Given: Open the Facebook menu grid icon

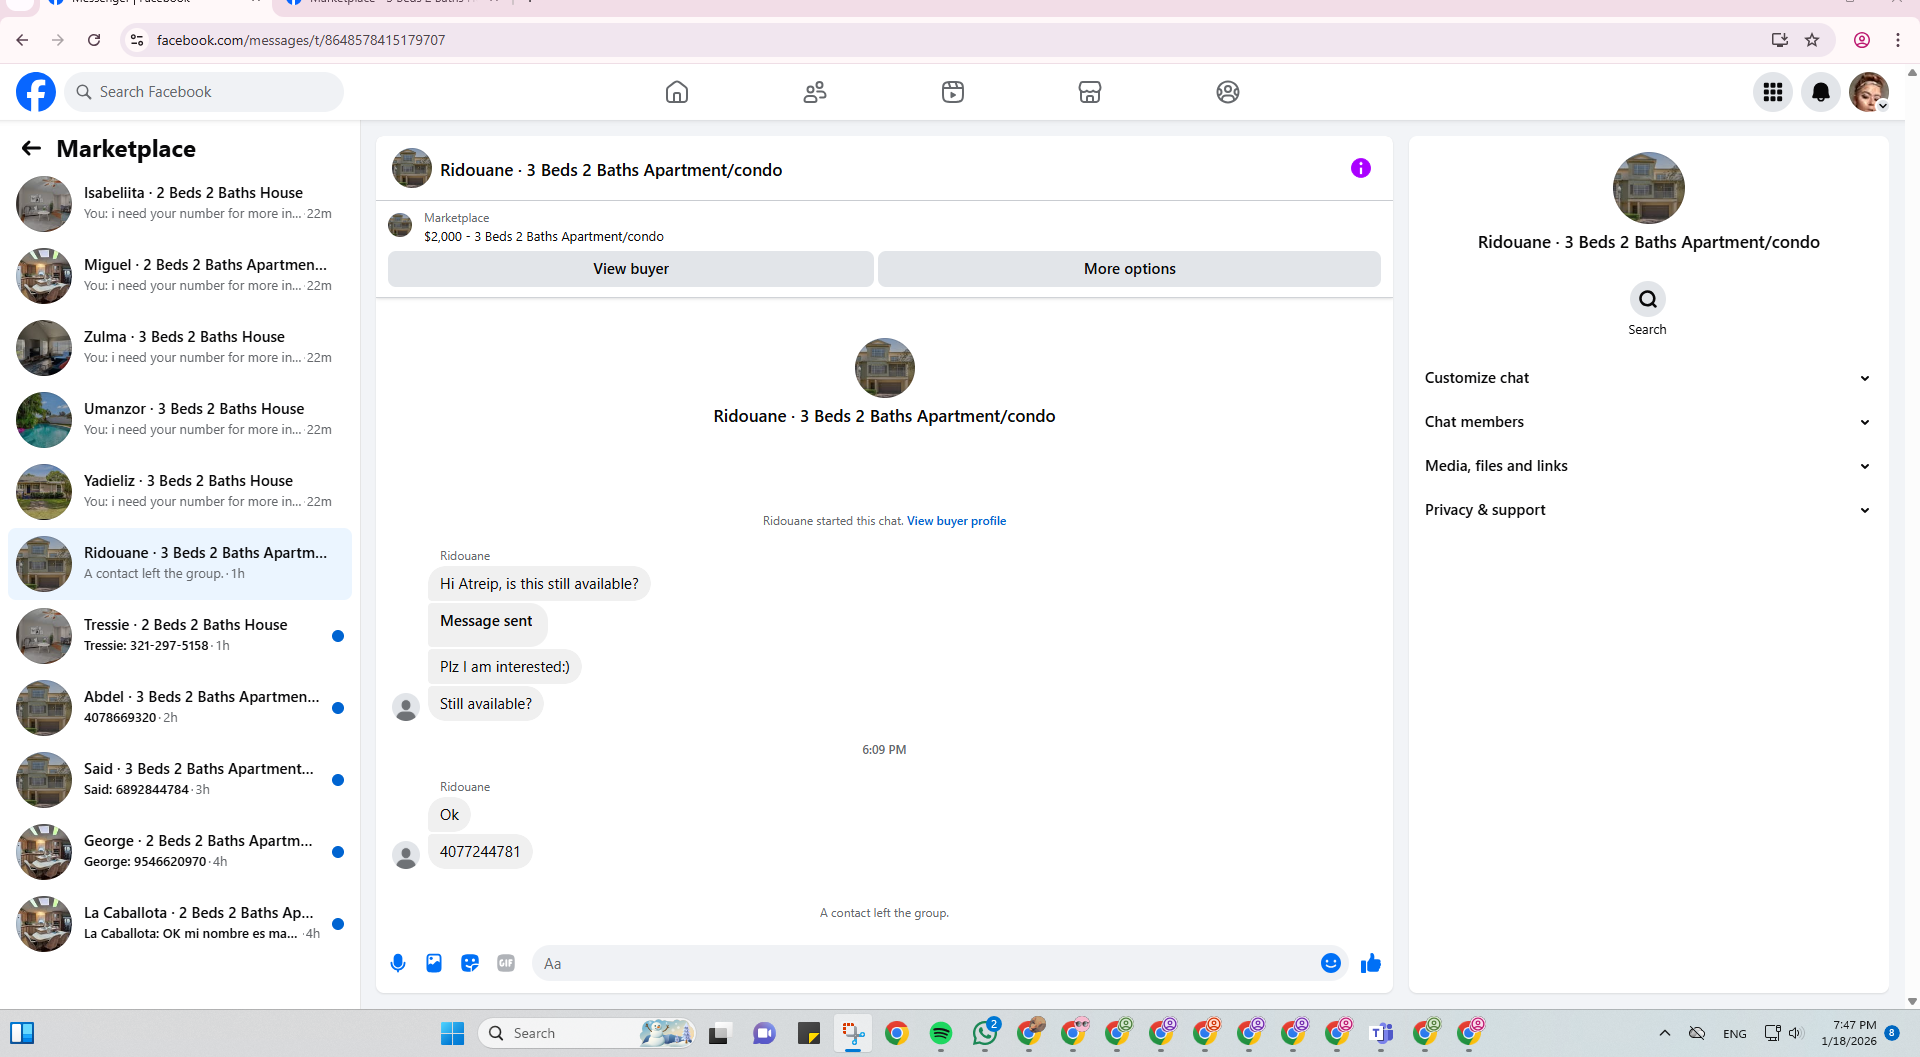Looking at the screenshot, I should pyautogui.click(x=1773, y=92).
